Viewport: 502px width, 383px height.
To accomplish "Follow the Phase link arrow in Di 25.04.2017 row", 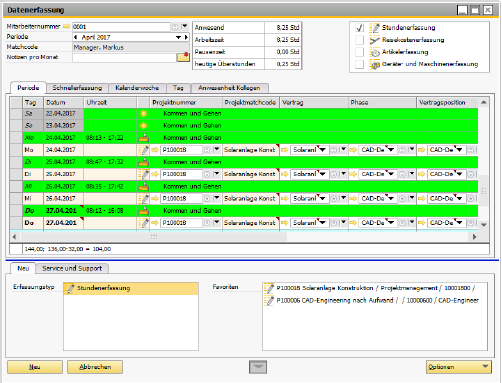I will click(353, 174).
